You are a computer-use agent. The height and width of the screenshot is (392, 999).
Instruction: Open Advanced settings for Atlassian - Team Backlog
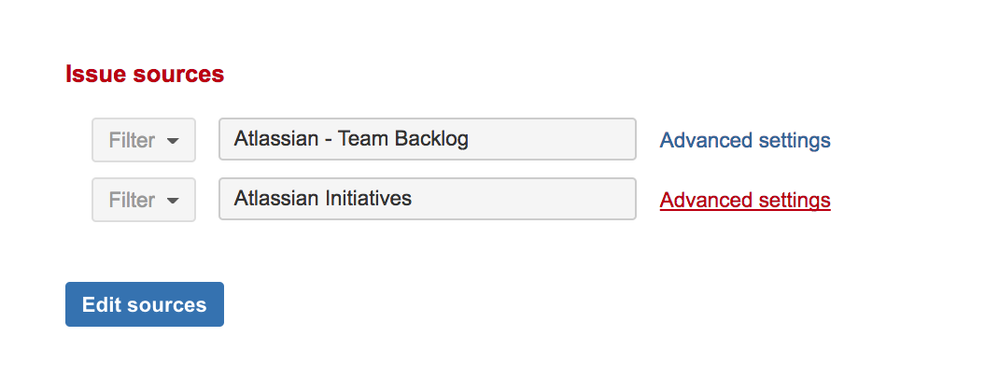point(745,140)
